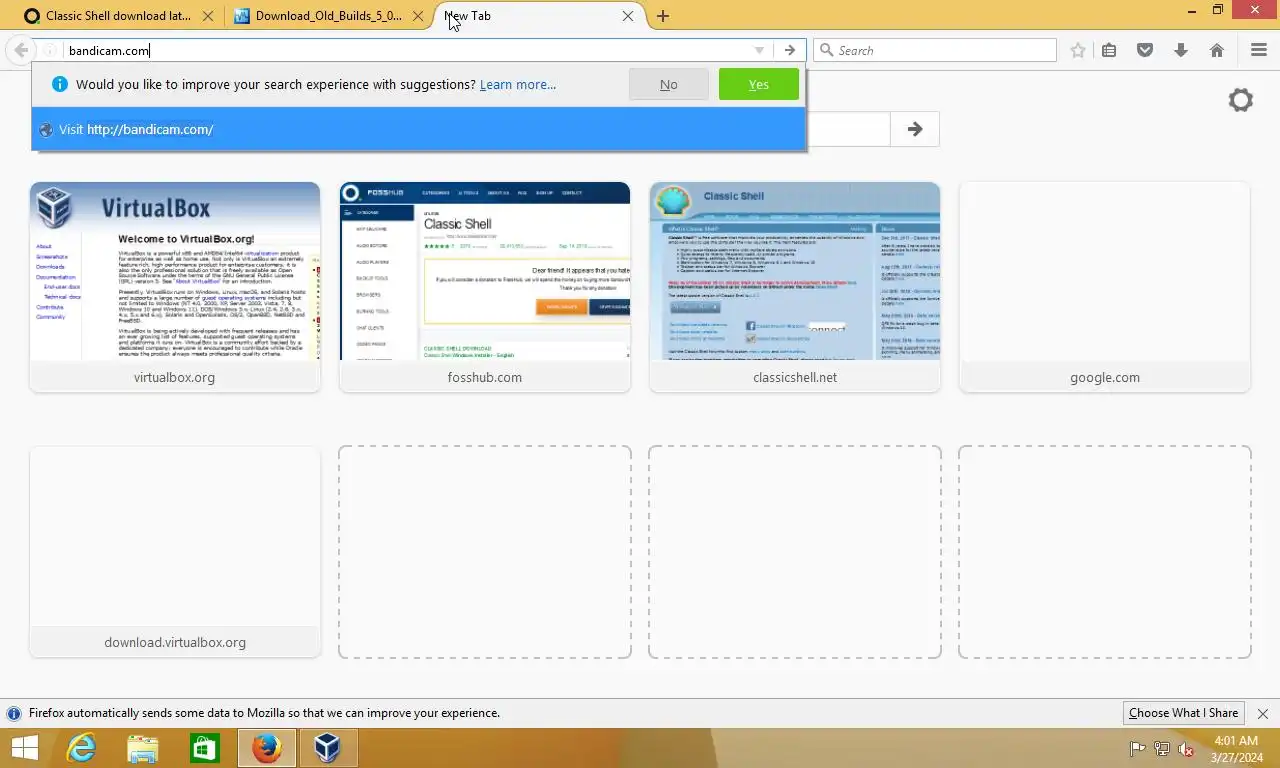Screen dimensions: 1280x768
Task: Close the New Tab tab
Action: 628,16
